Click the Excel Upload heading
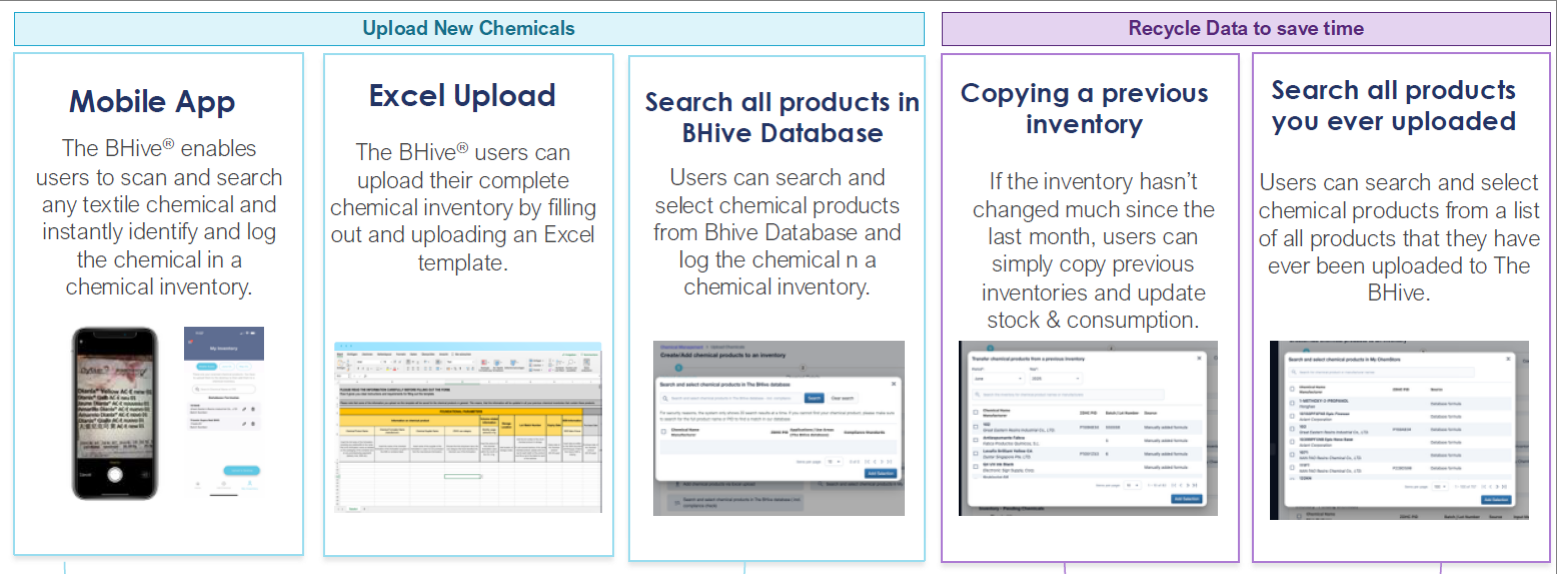The height and width of the screenshot is (574, 1557). coord(462,96)
